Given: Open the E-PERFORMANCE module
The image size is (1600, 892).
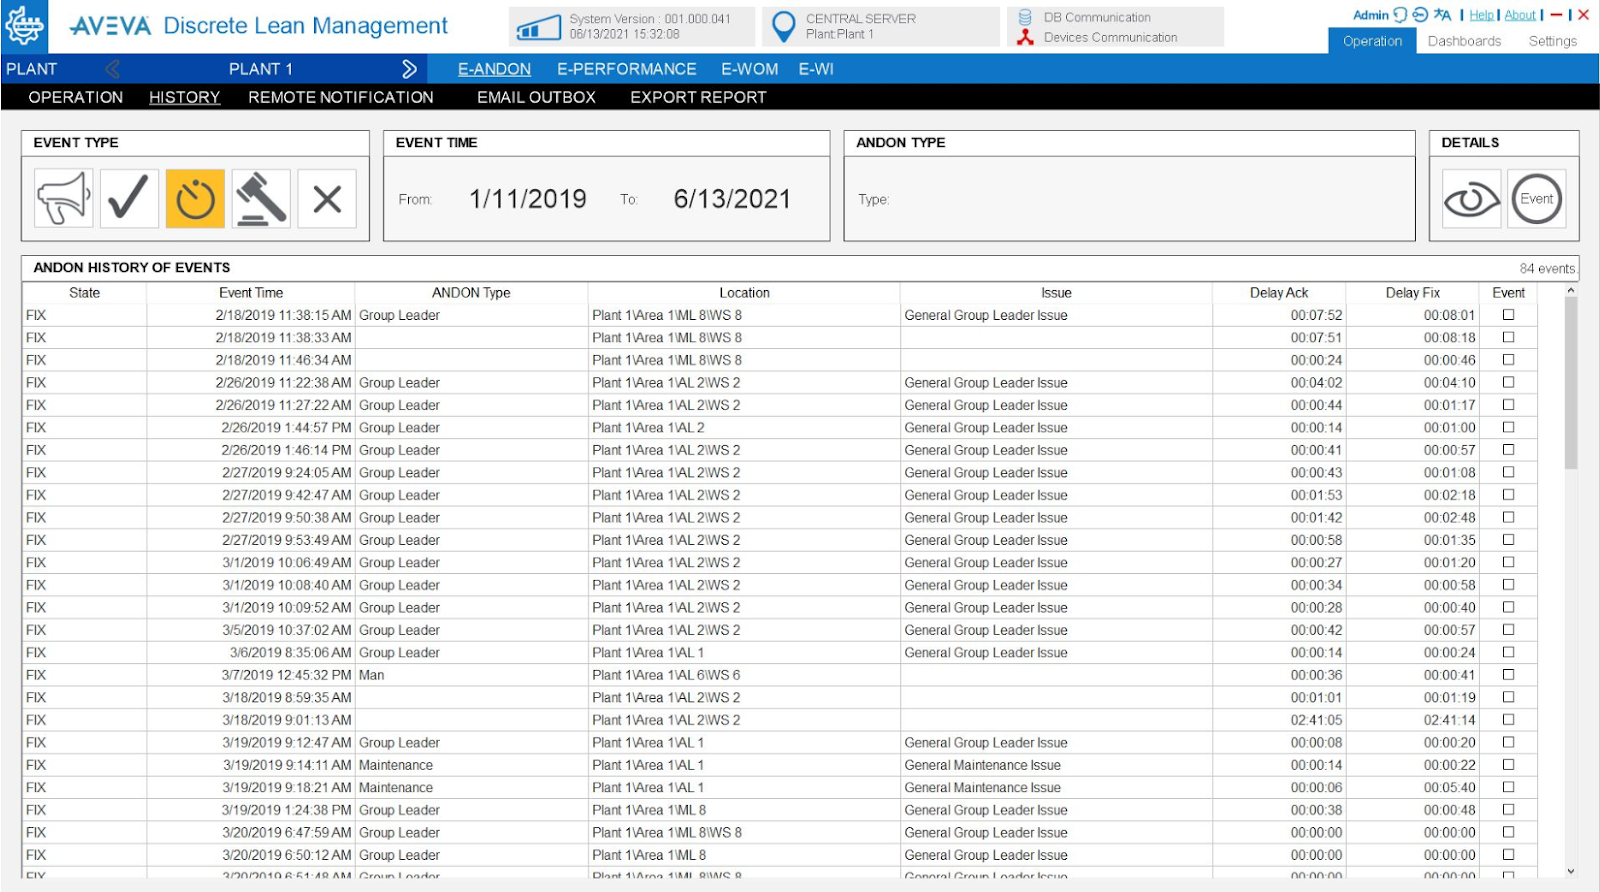Looking at the screenshot, I should click(626, 69).
